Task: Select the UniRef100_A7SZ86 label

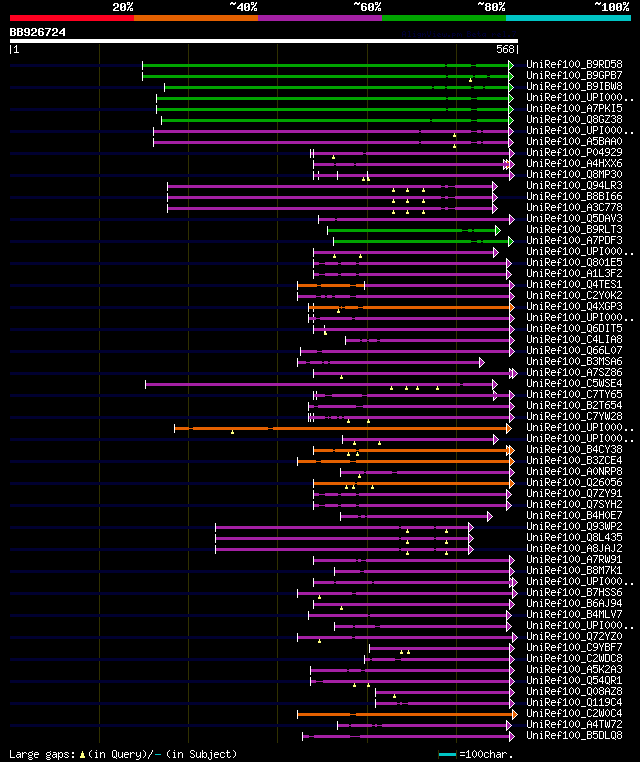Action: 574,373
